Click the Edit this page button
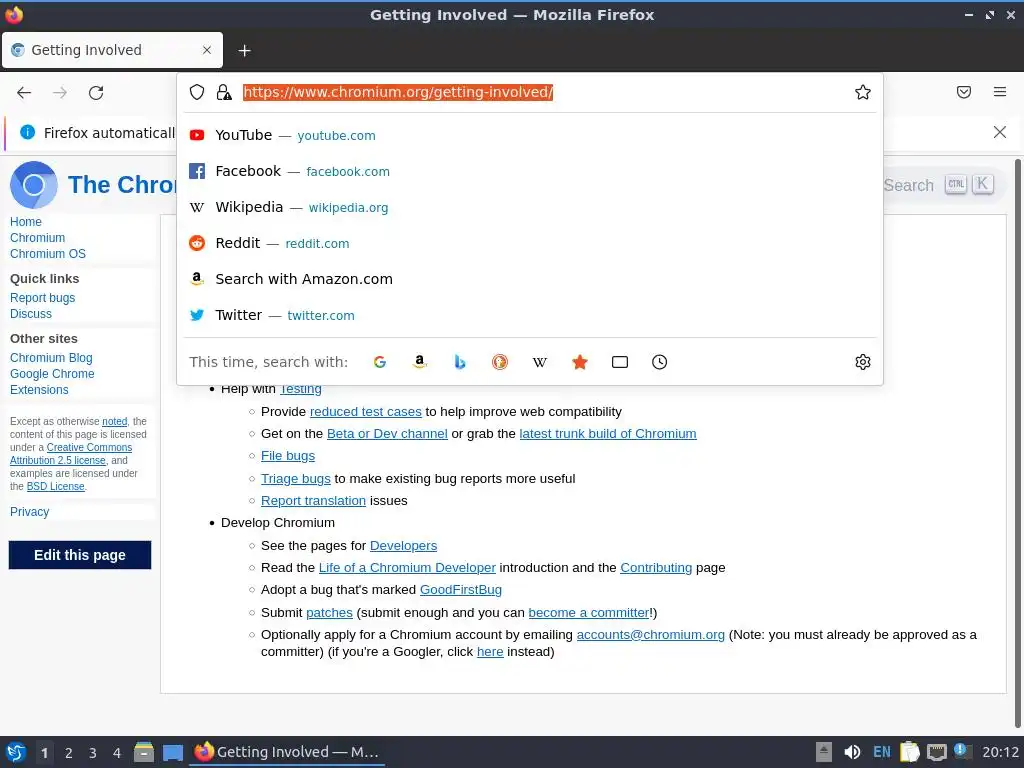Screen dimensions: 1024x768 [x=80, y=555]
